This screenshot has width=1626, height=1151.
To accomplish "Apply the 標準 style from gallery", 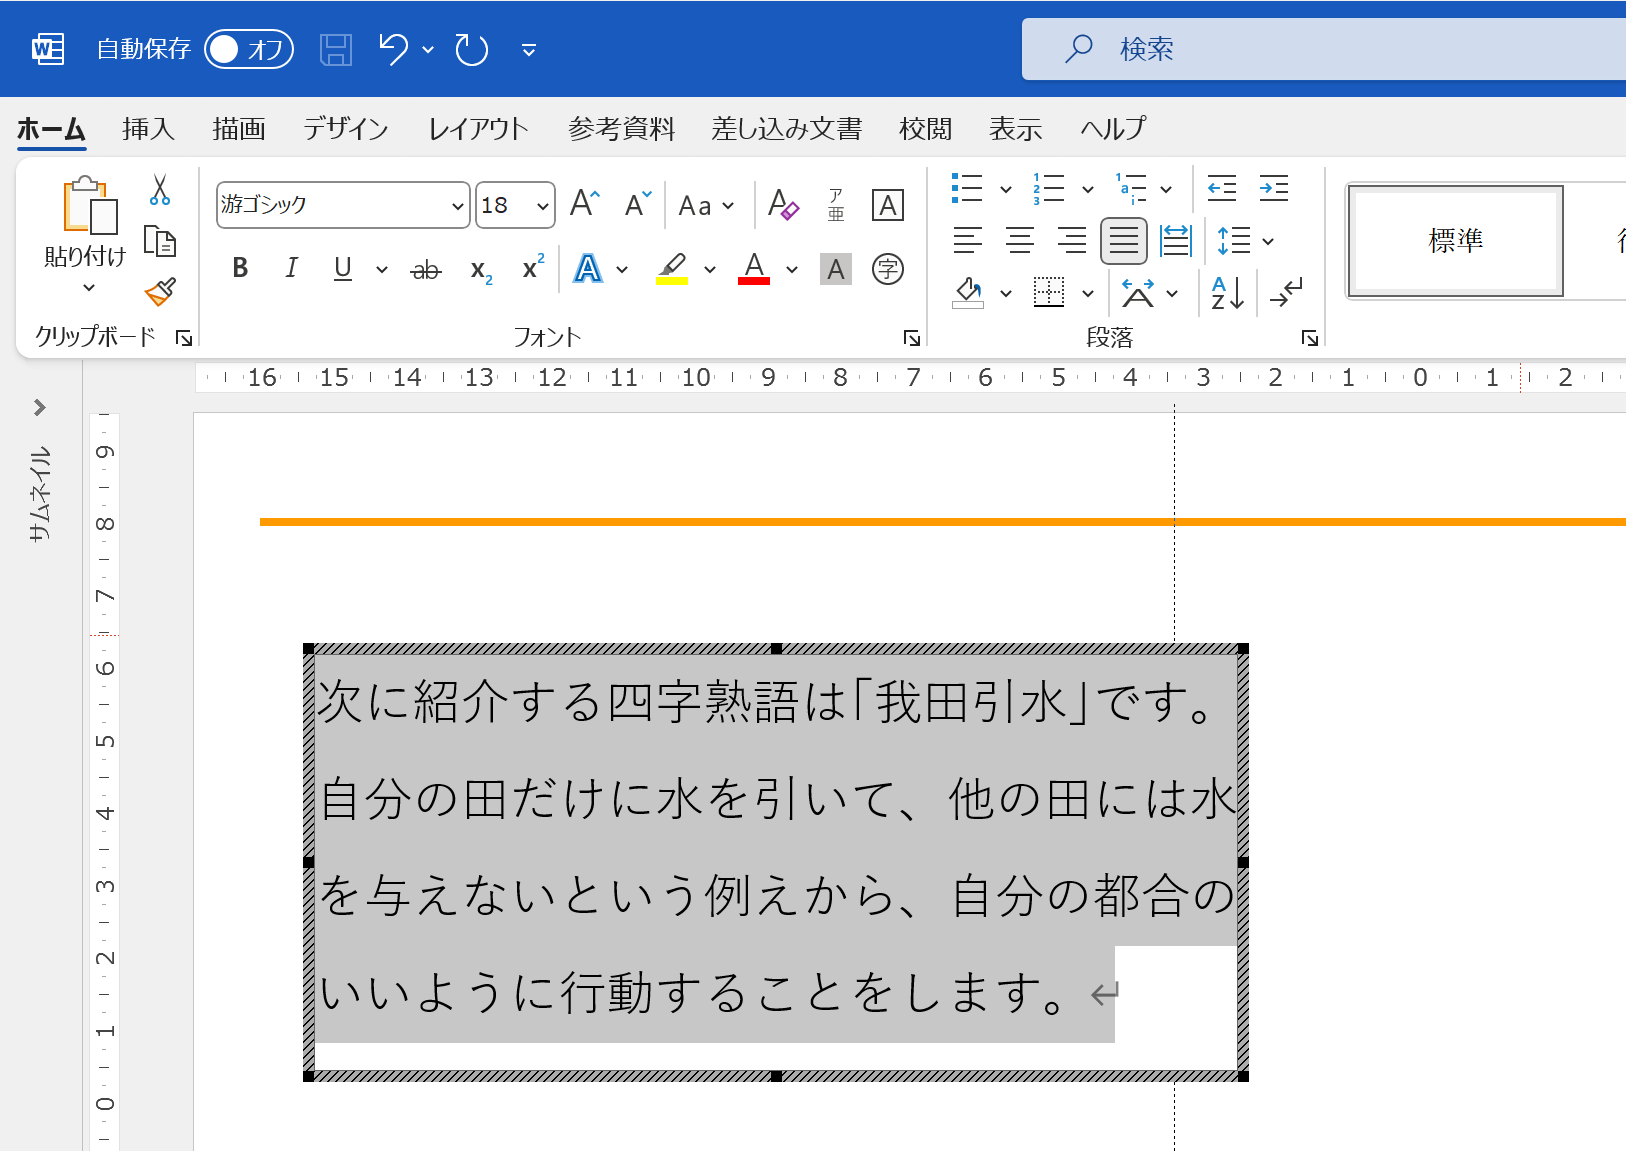I will (x=1455, y=240).
